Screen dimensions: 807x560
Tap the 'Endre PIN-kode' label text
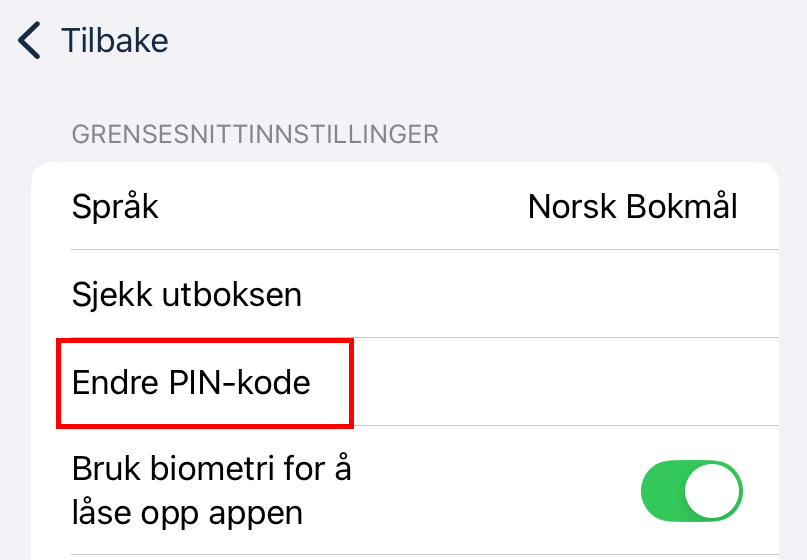coord(191,383)
